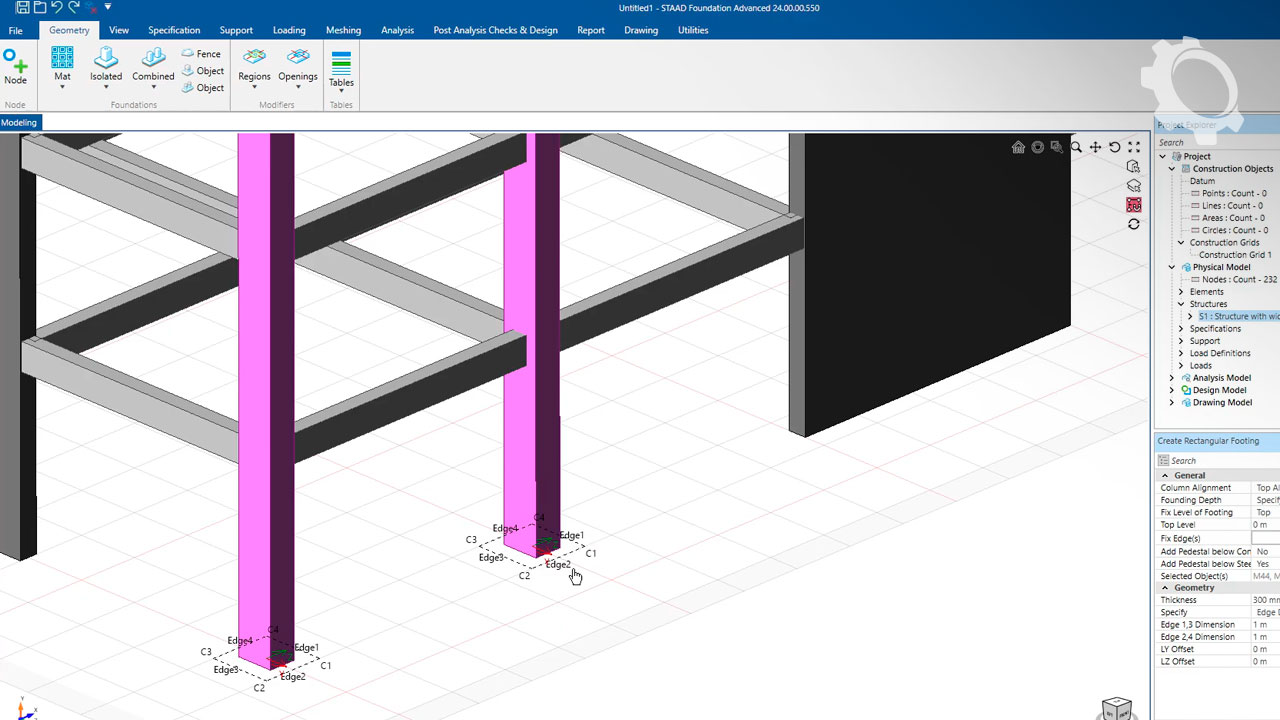Screen dimensions: 1280x720
Task: Select S1 Structure item in Project Explorer
Action: click(x=1238, y=316)
